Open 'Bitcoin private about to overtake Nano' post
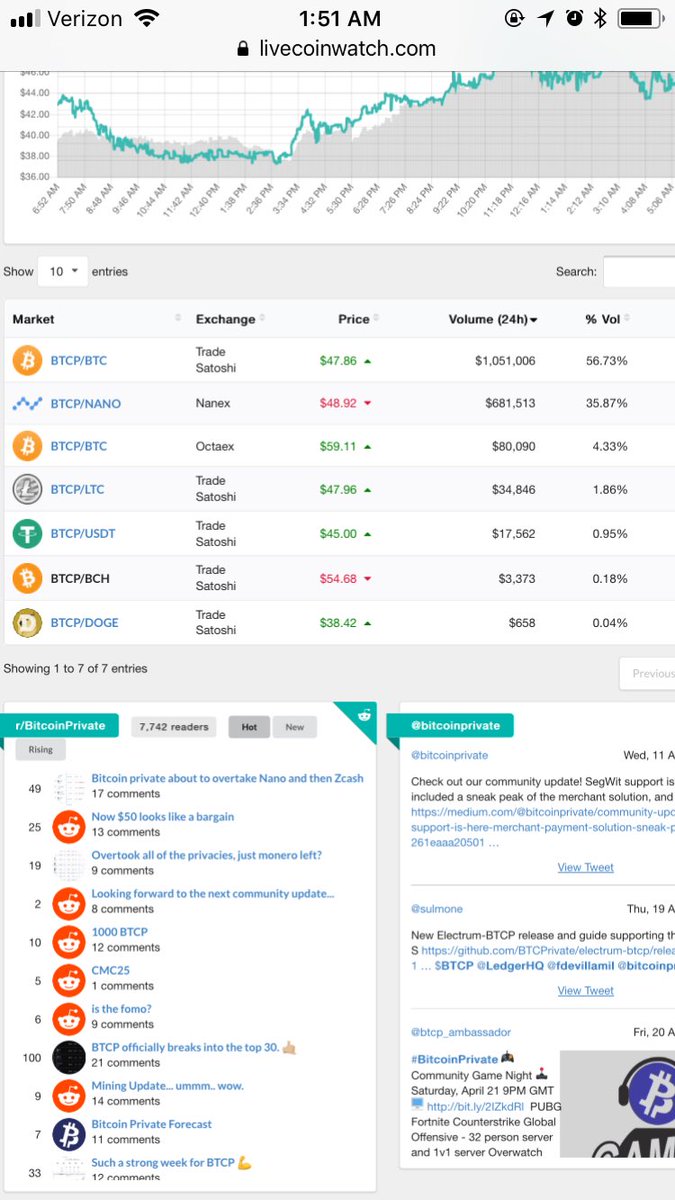This screenshot has width=675, height=1200. tap(228, 778)
